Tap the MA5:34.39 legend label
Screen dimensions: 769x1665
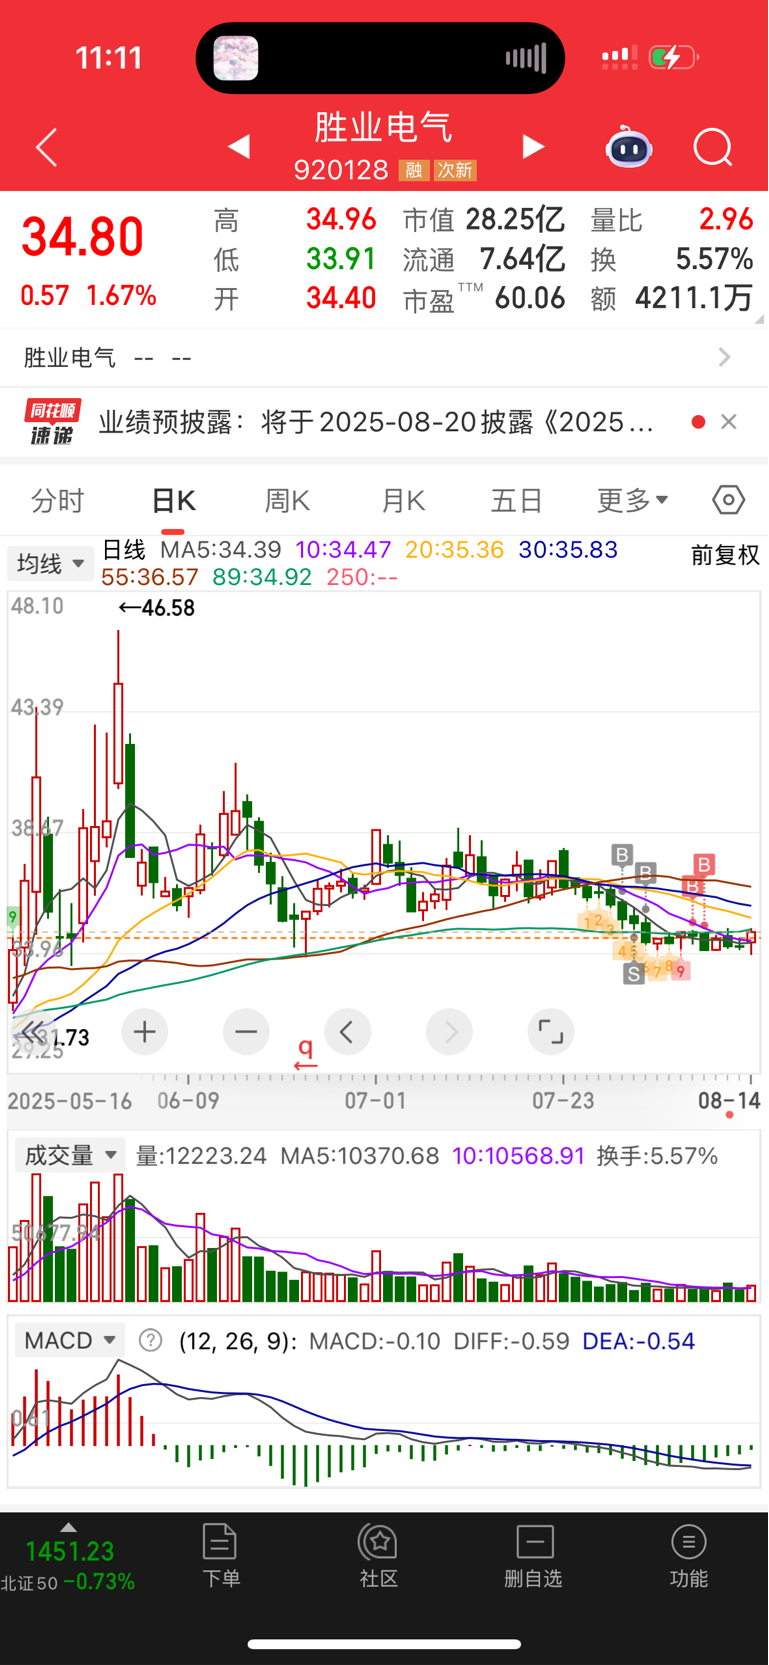coord(221,550)
